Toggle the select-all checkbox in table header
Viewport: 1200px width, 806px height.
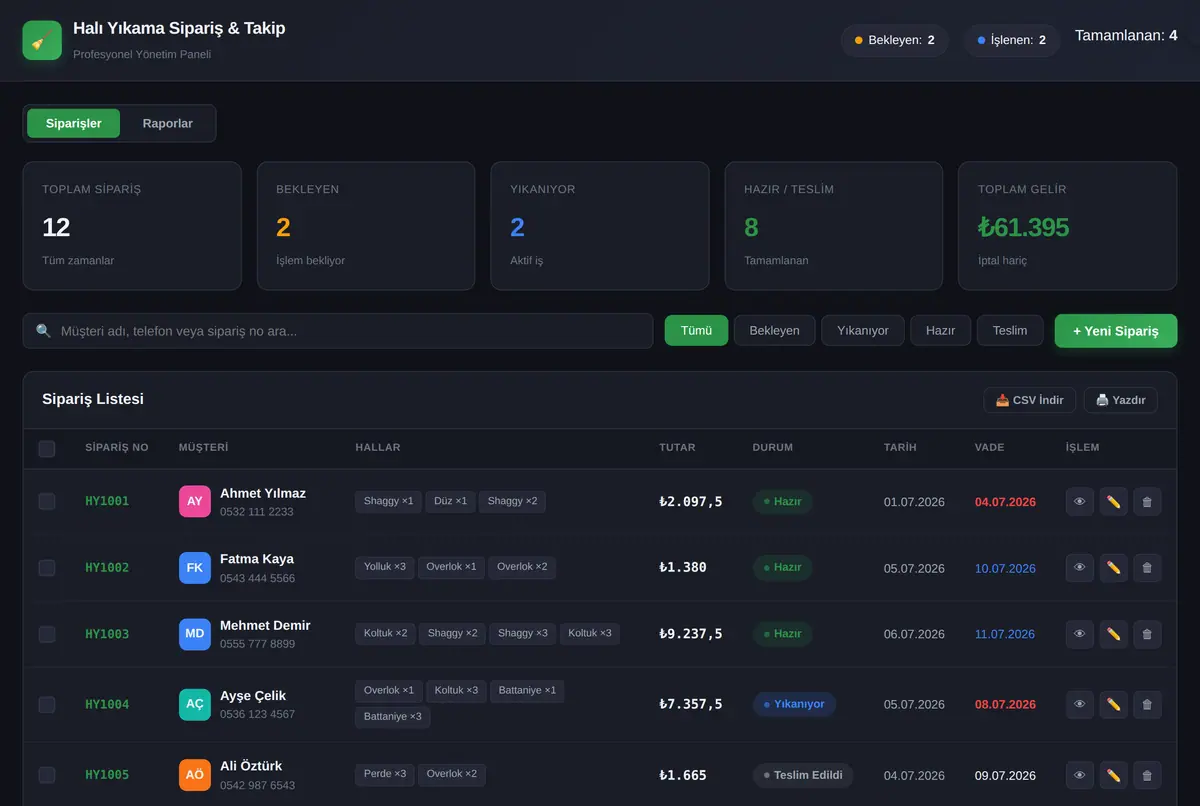click(x=47, y=449)
